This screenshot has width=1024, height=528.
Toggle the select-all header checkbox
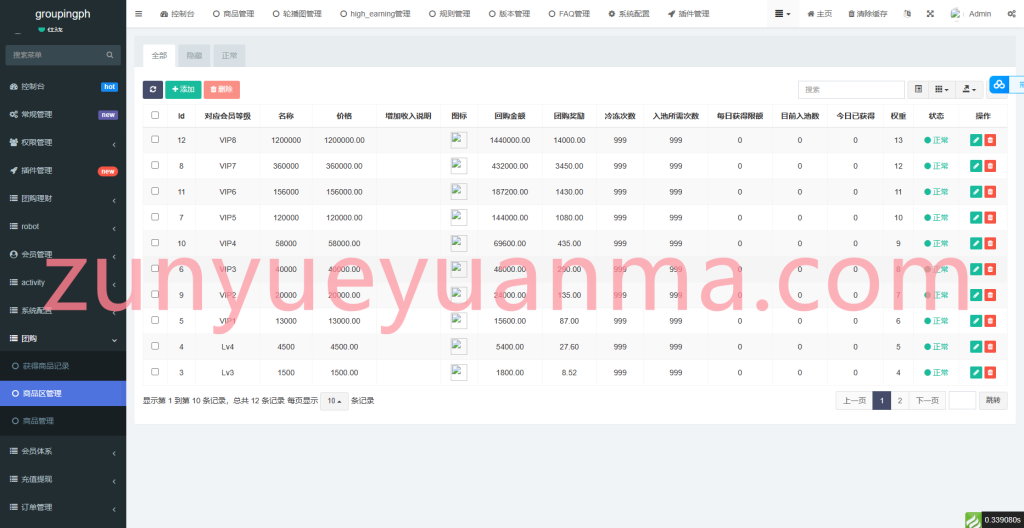coord(155,115)
